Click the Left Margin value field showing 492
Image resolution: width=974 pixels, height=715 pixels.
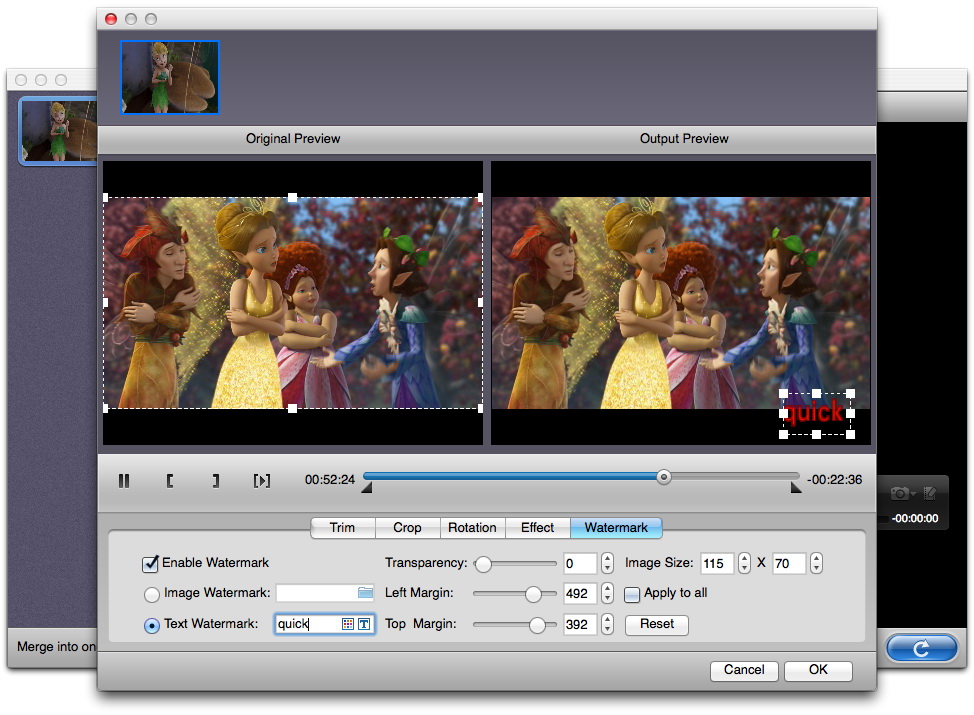(580, 594)
